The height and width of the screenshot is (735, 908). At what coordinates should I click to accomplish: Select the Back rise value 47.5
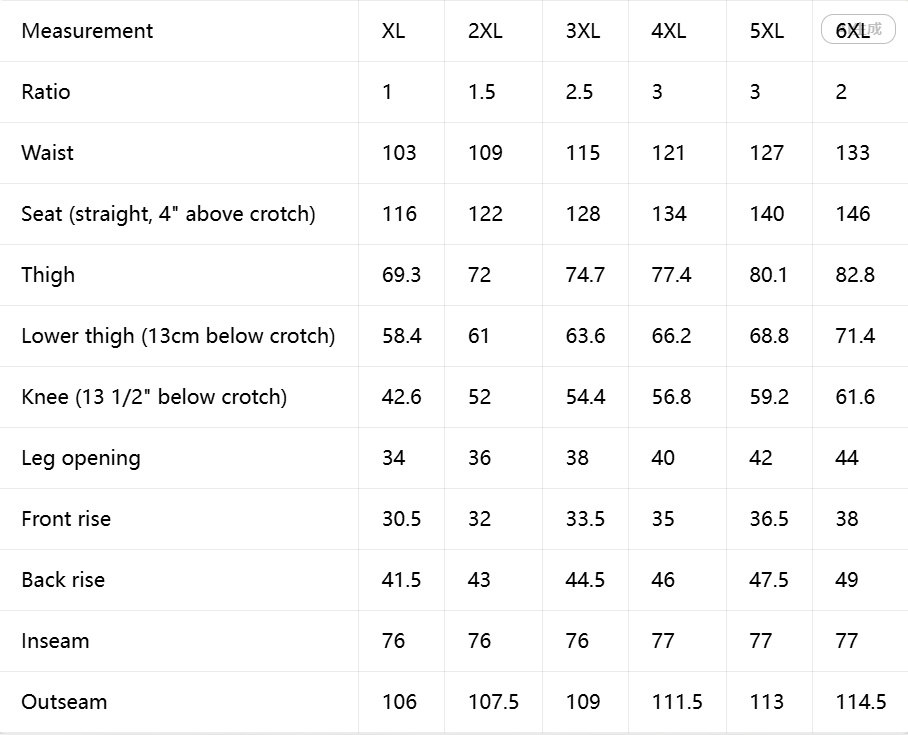[x=768, y=580]
